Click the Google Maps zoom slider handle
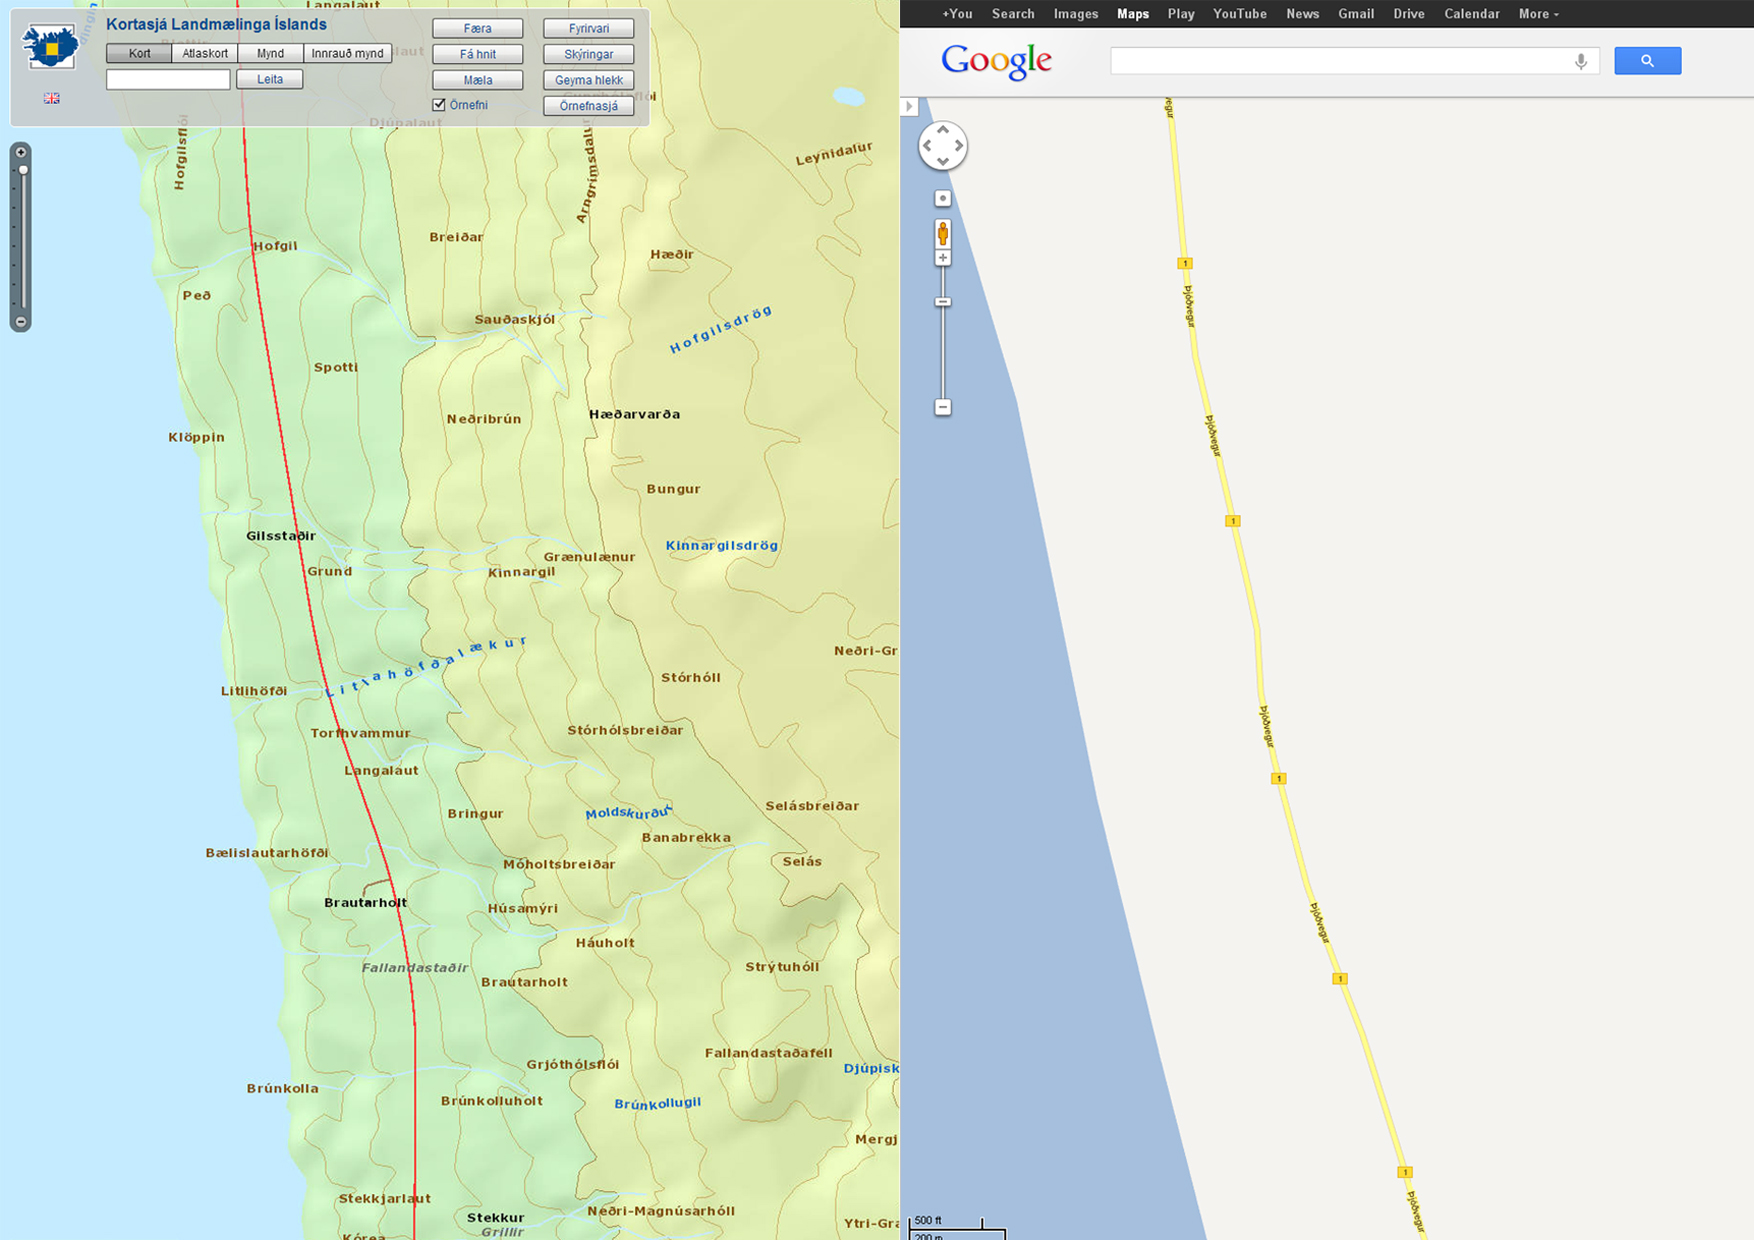 coord(942,302)
